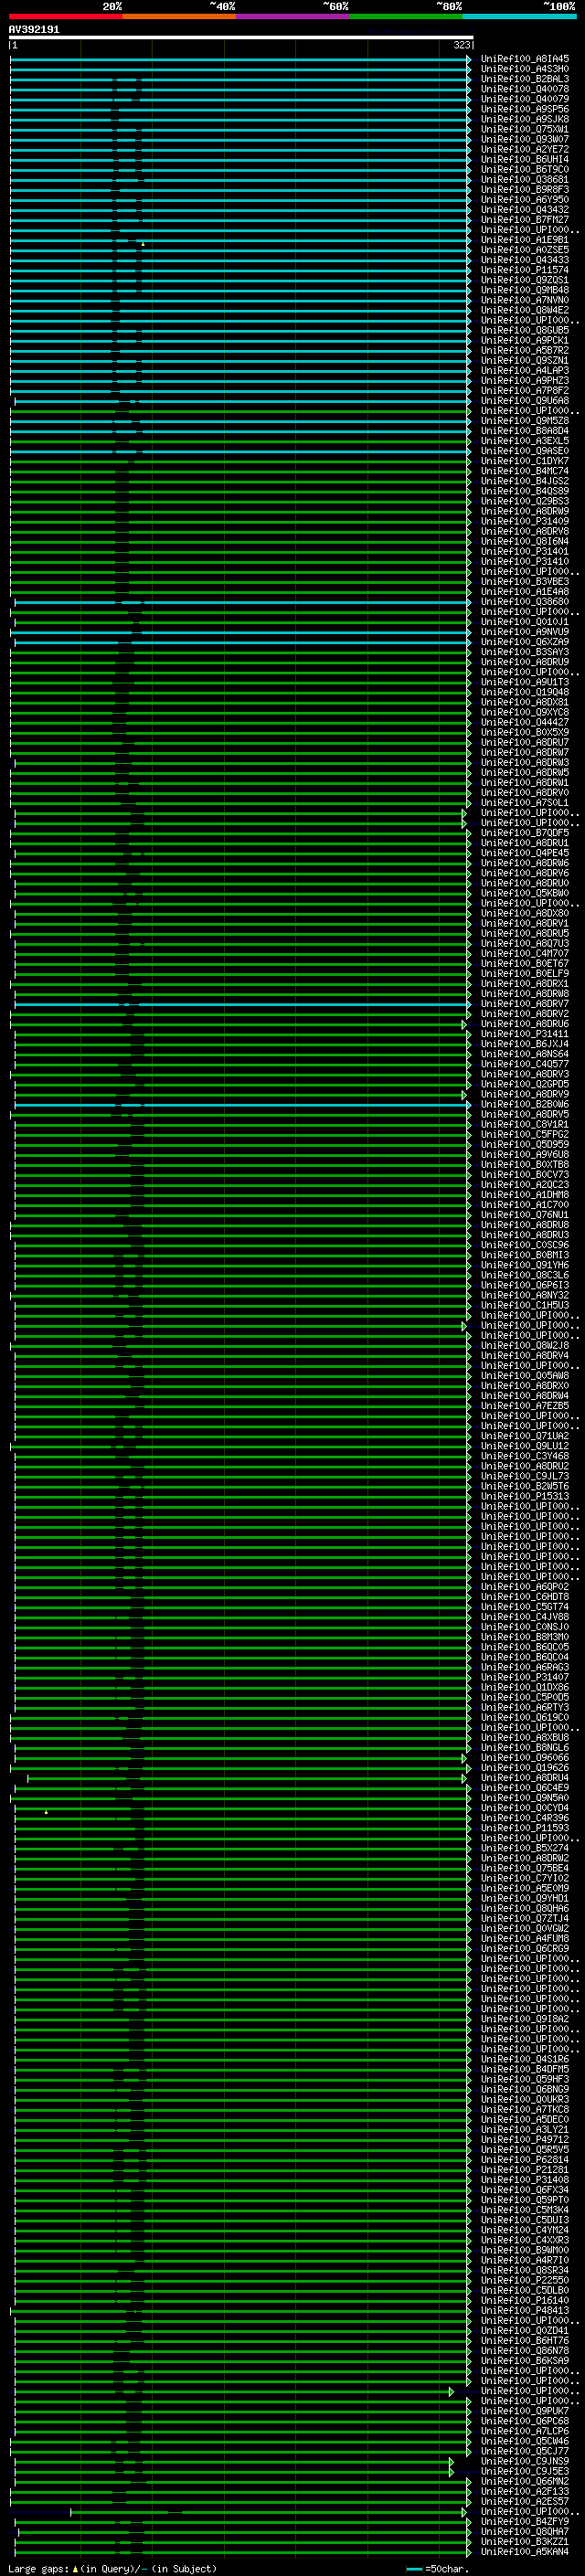Screen dimensions: 585x2576
Task: Select hit label UniRef100_A6RAG3
Action: pyautogui.click(x=524, y=1667)
